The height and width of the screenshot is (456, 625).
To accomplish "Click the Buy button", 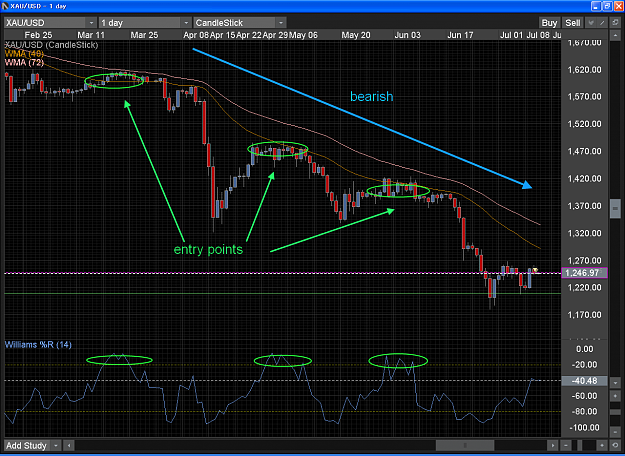I will point(549,23).
